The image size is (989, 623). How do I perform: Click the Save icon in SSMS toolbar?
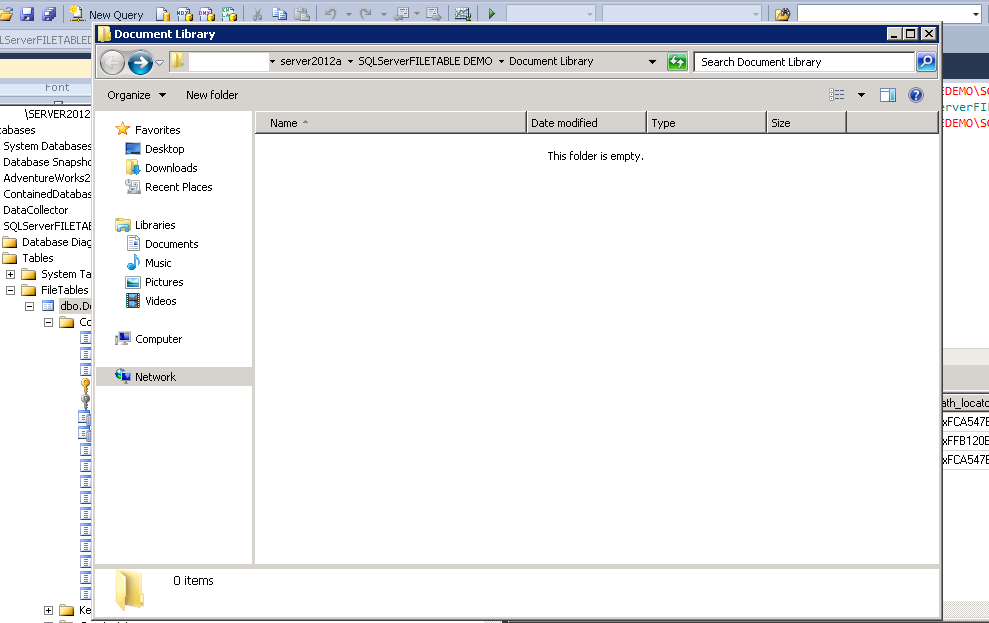pos(27,14)
